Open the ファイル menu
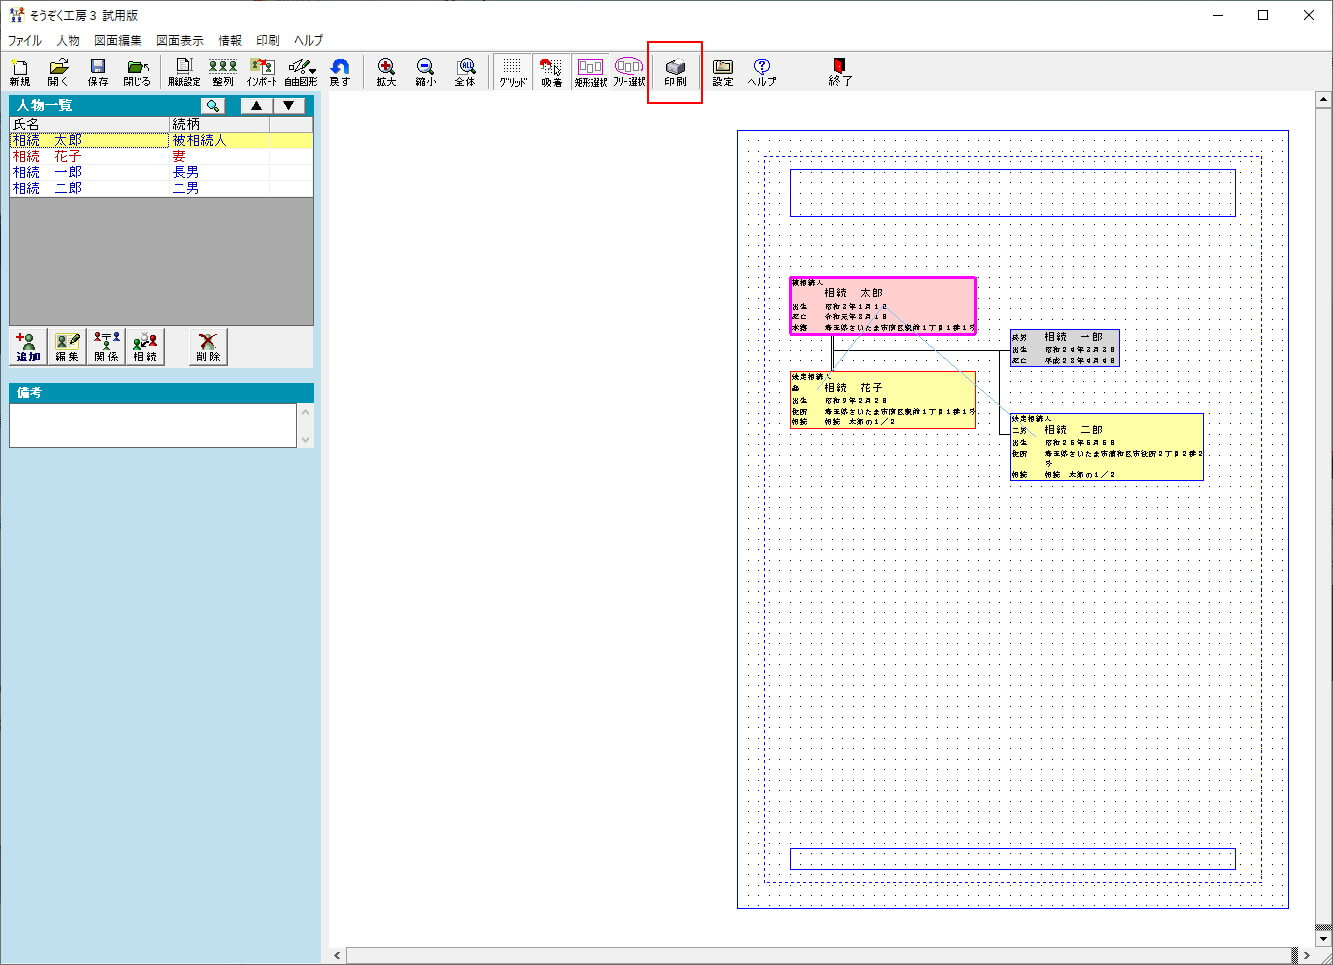Viewport: 1333px width, 965px height. (25, 40)
